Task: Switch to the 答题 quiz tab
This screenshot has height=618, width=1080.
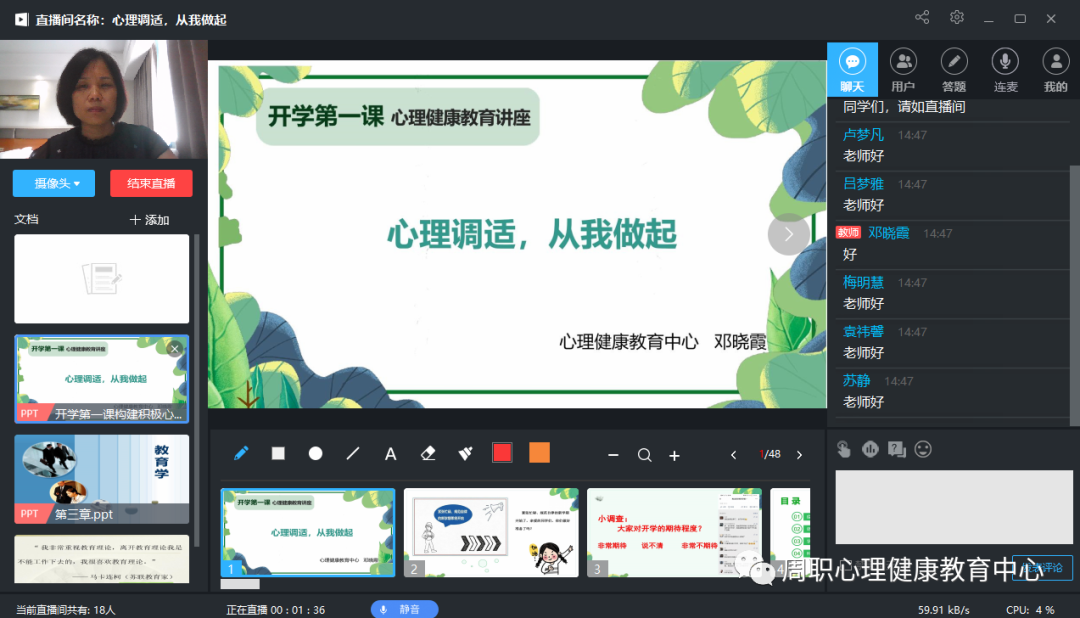Action: (x=954, y=70)
